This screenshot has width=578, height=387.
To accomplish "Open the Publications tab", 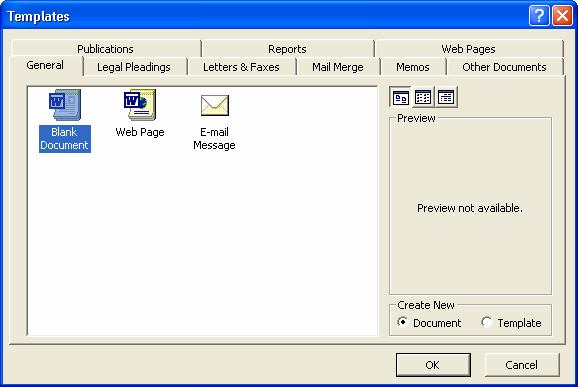I will pyautogui.click(x=105, y=49).
